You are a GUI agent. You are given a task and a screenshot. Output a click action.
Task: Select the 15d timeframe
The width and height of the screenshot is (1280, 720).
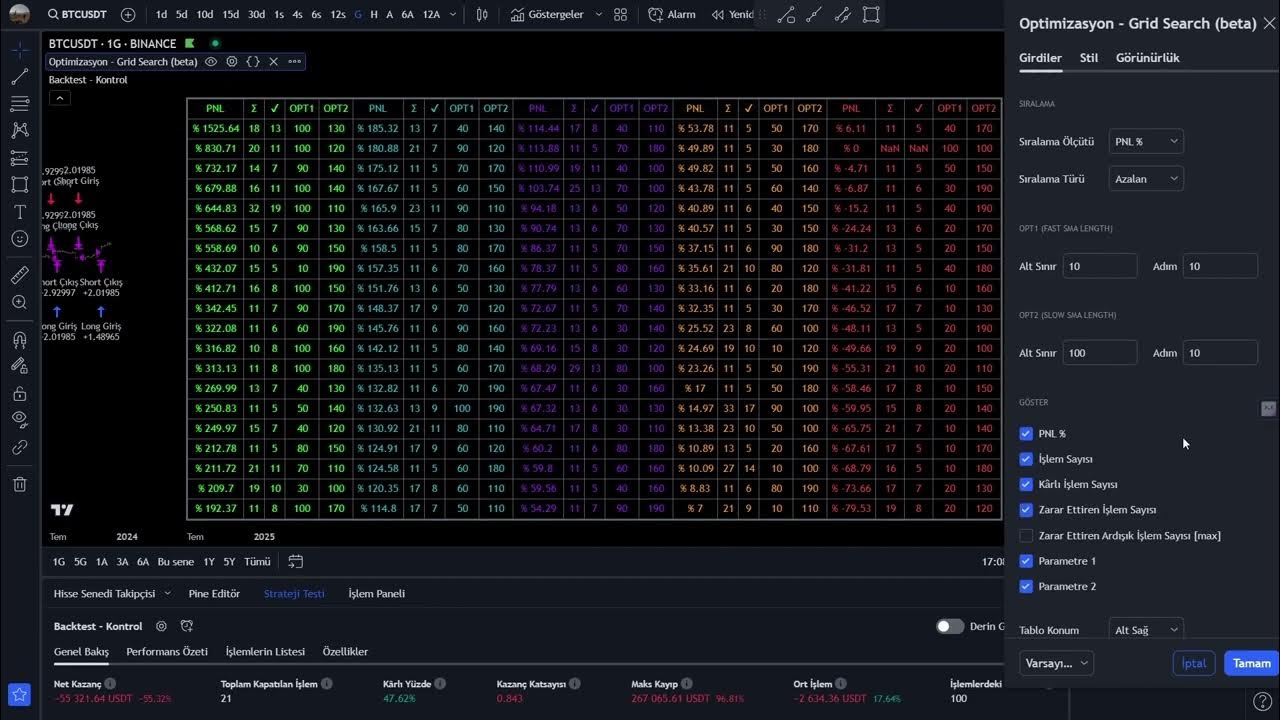pos(231,15)
